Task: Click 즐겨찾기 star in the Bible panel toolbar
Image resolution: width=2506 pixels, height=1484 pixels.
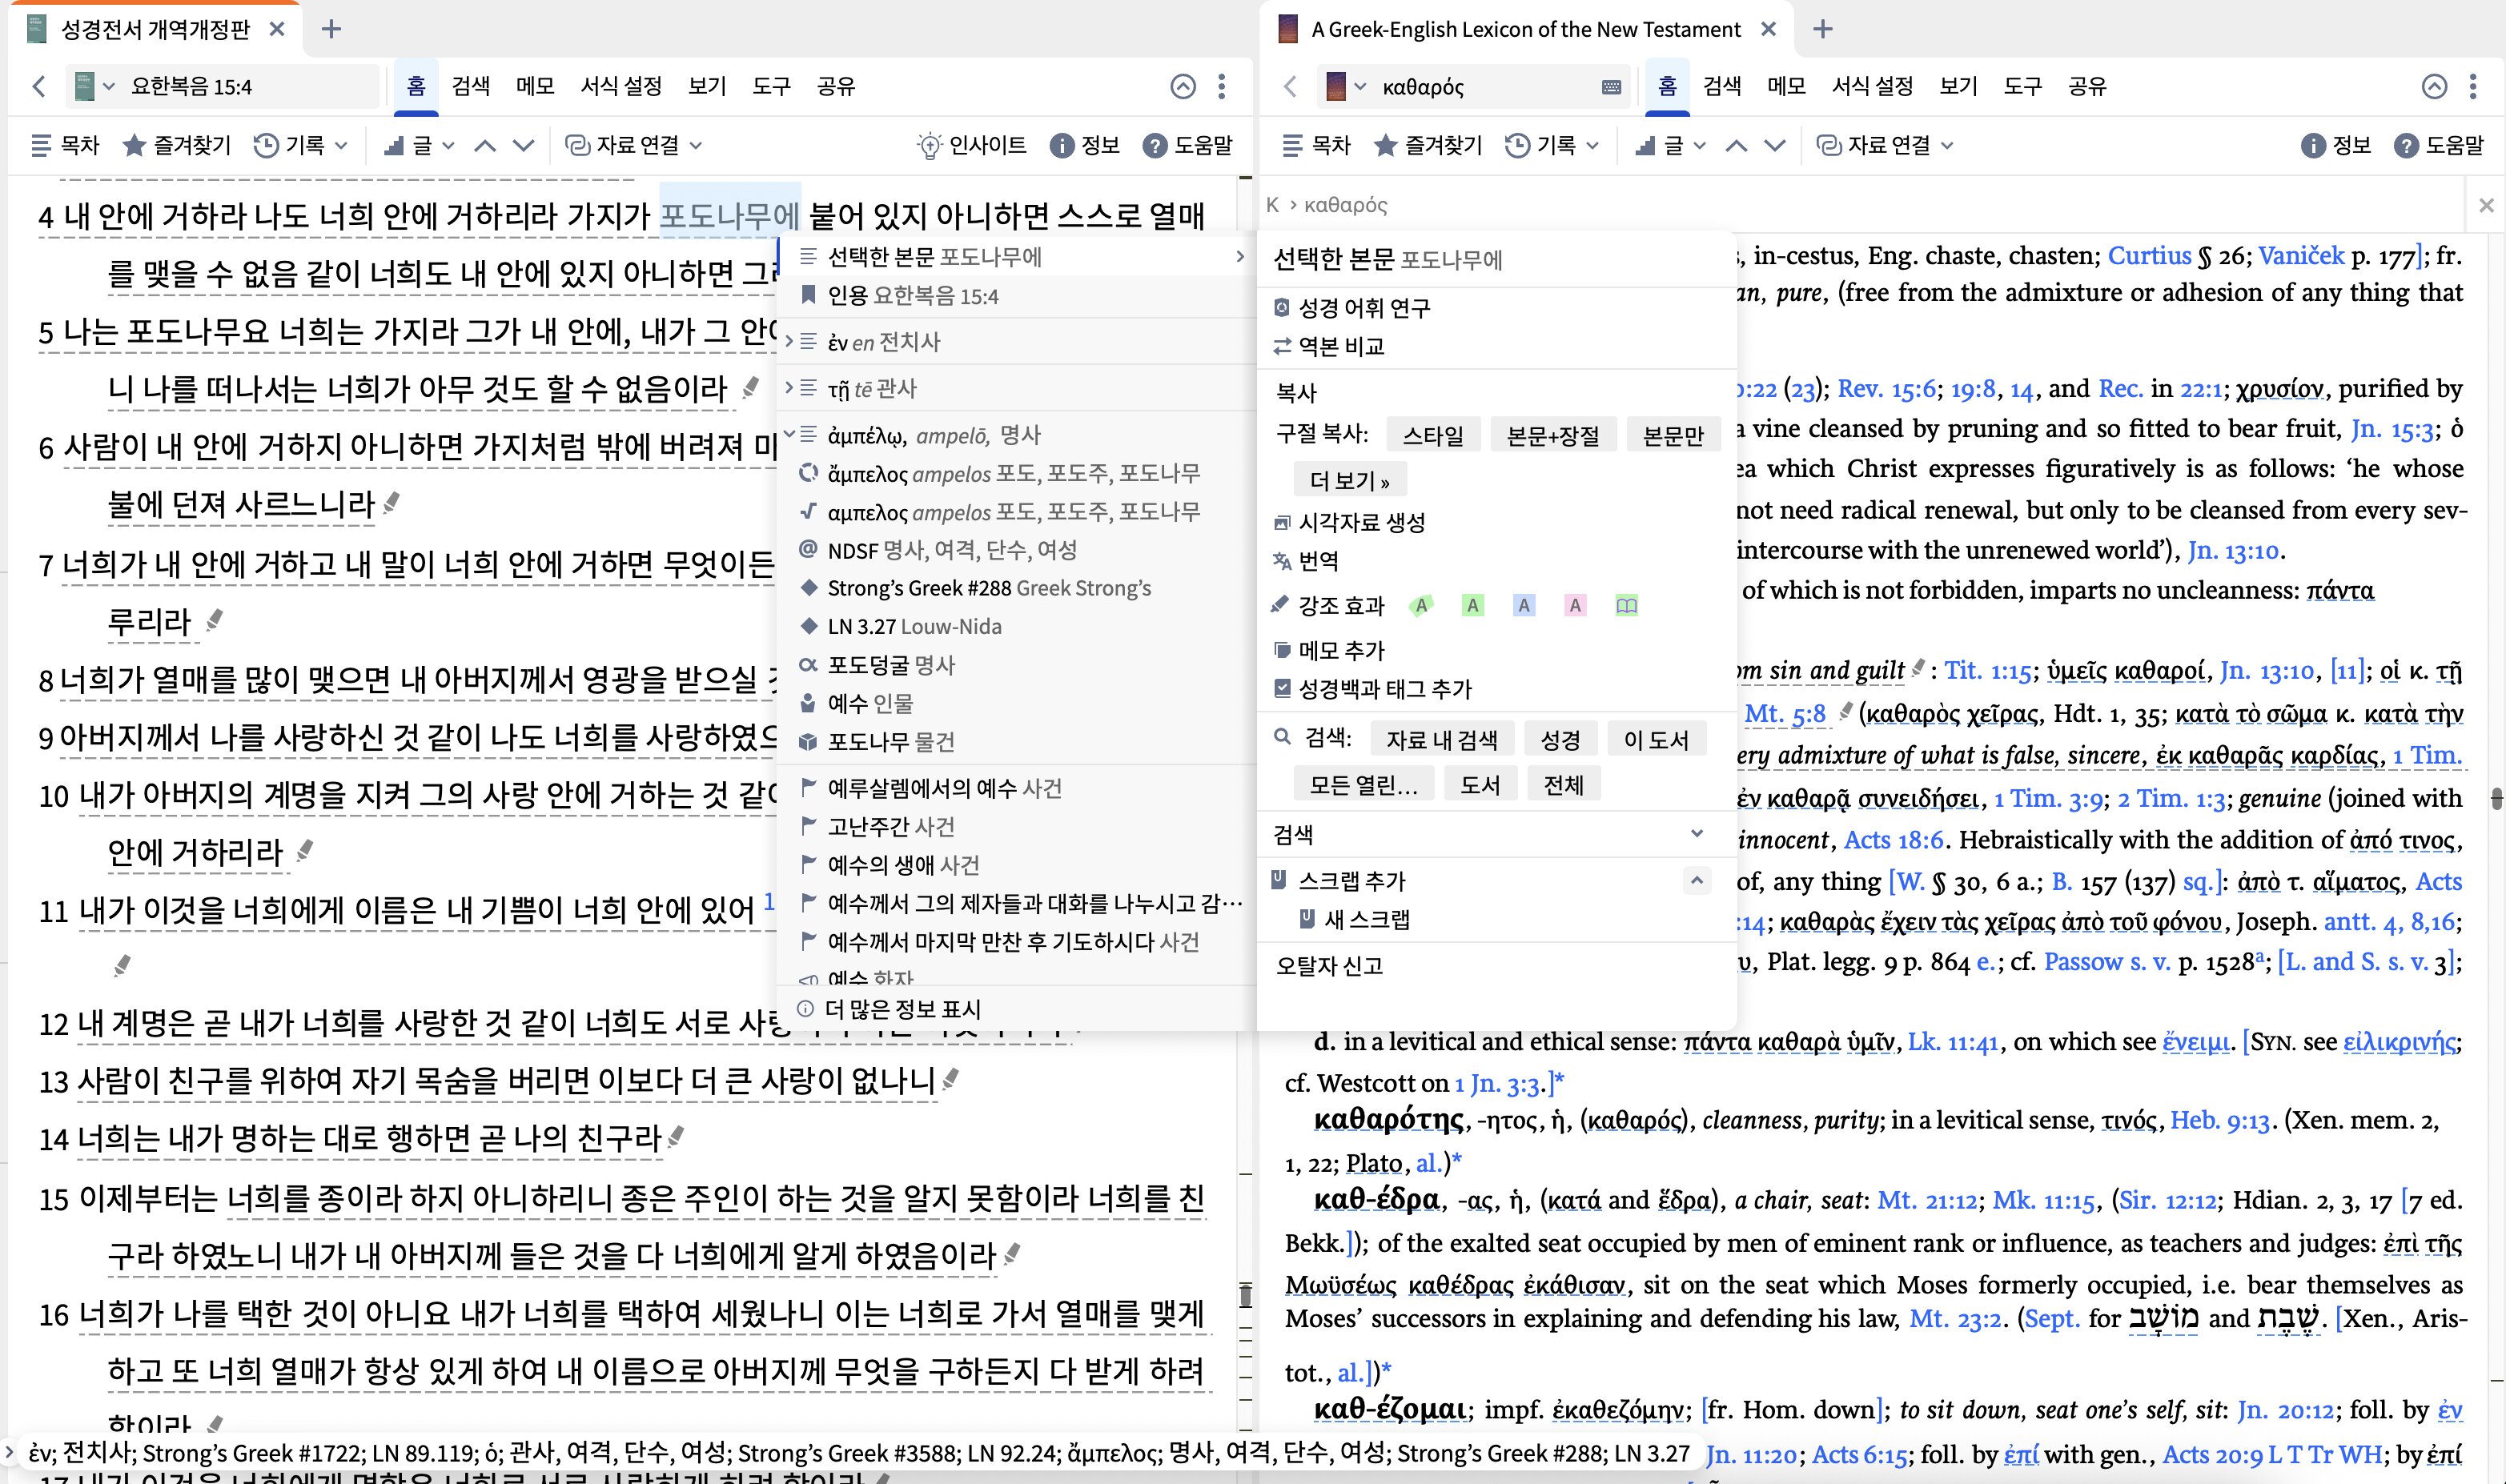Action: (x=176, y=145)
